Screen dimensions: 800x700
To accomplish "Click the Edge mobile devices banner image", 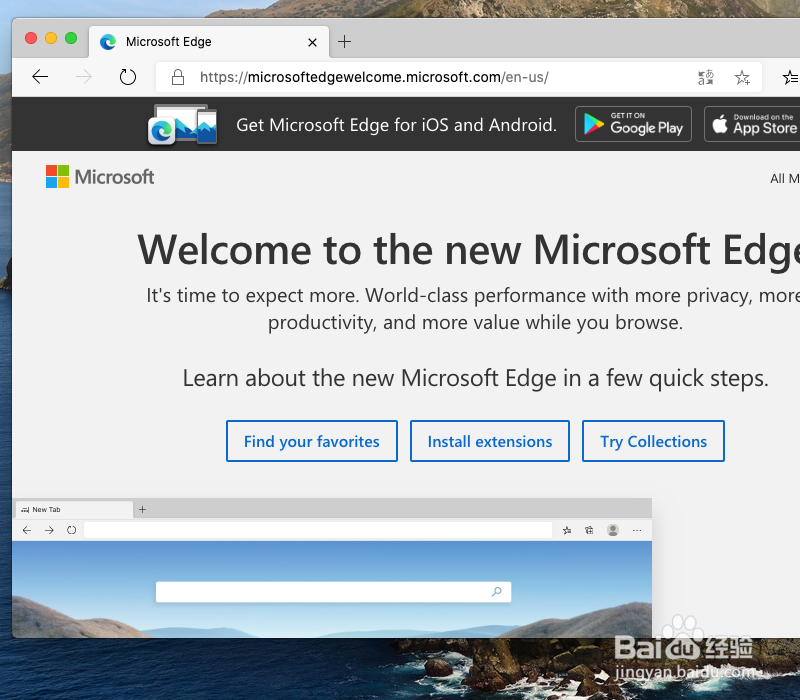I will pos(182,124).
